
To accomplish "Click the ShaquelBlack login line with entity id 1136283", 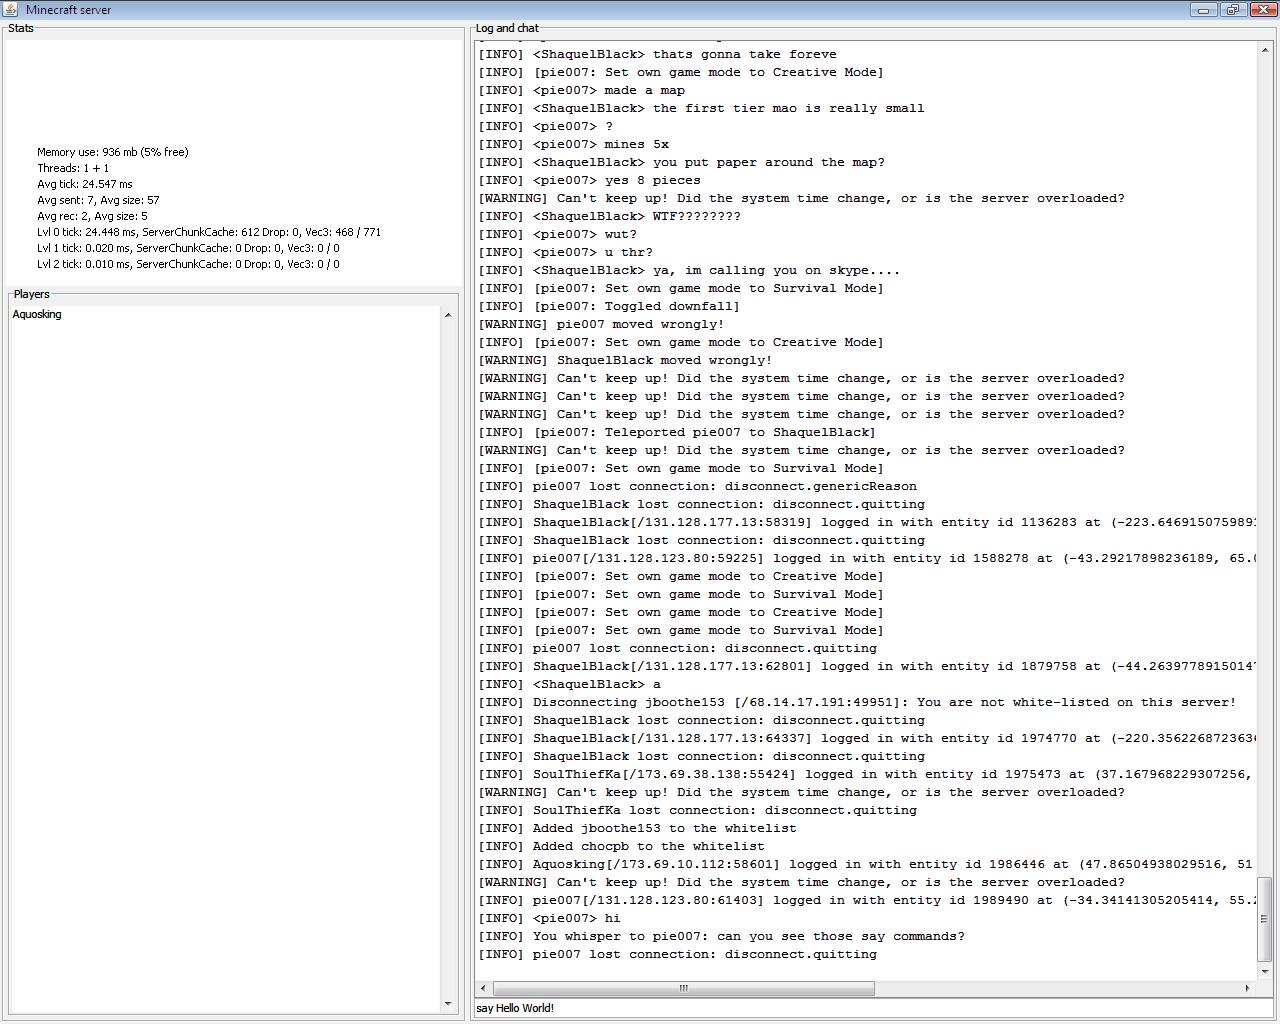I will click(x=867, y=522).
